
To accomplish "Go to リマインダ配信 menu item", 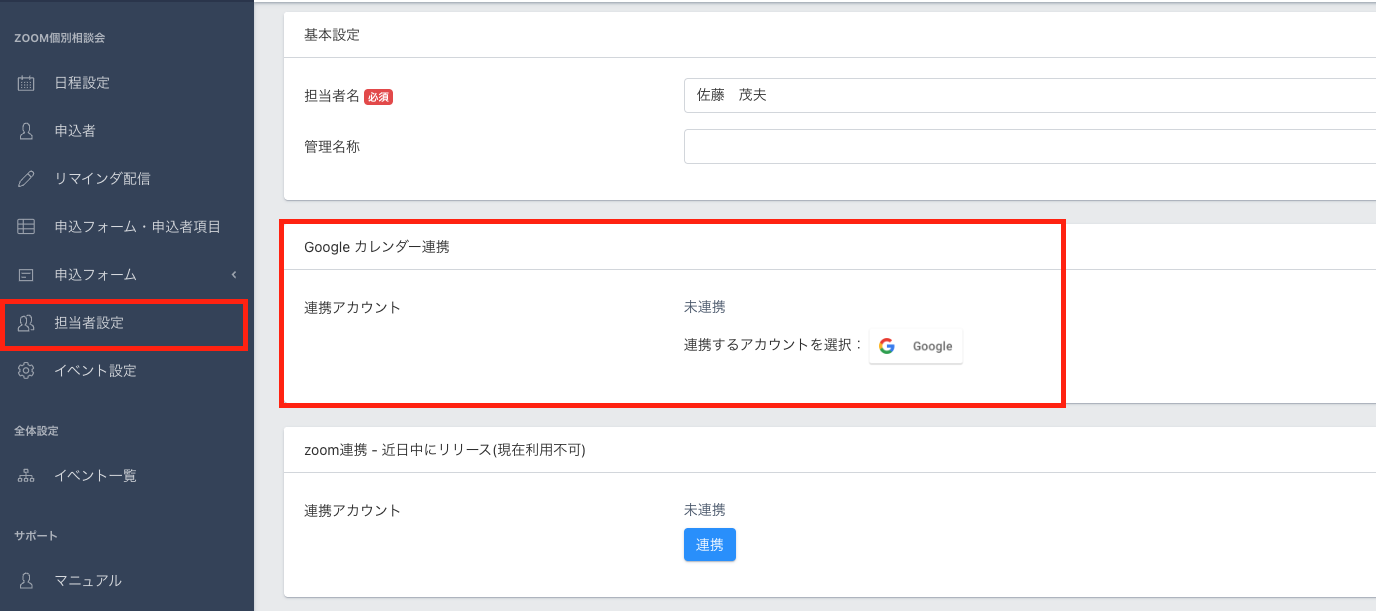I will coord(102,179).
